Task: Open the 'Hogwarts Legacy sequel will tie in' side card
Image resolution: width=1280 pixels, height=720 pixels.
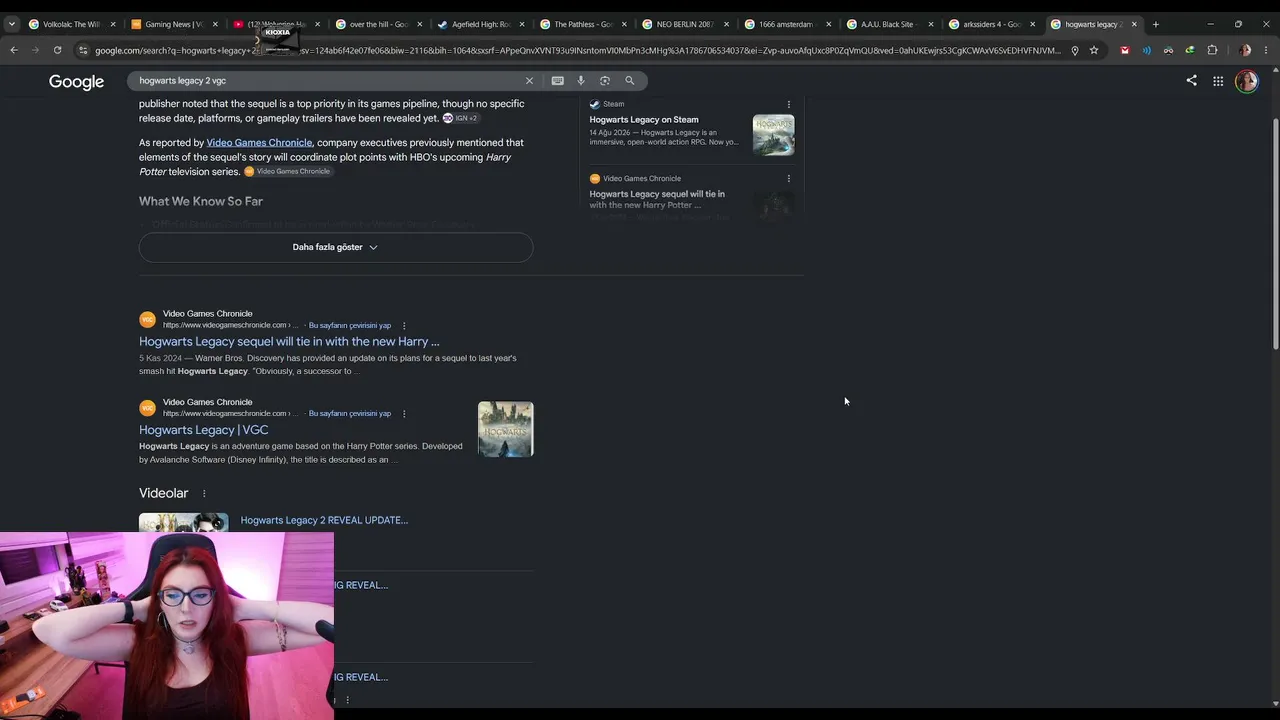Action: (657, 199)
